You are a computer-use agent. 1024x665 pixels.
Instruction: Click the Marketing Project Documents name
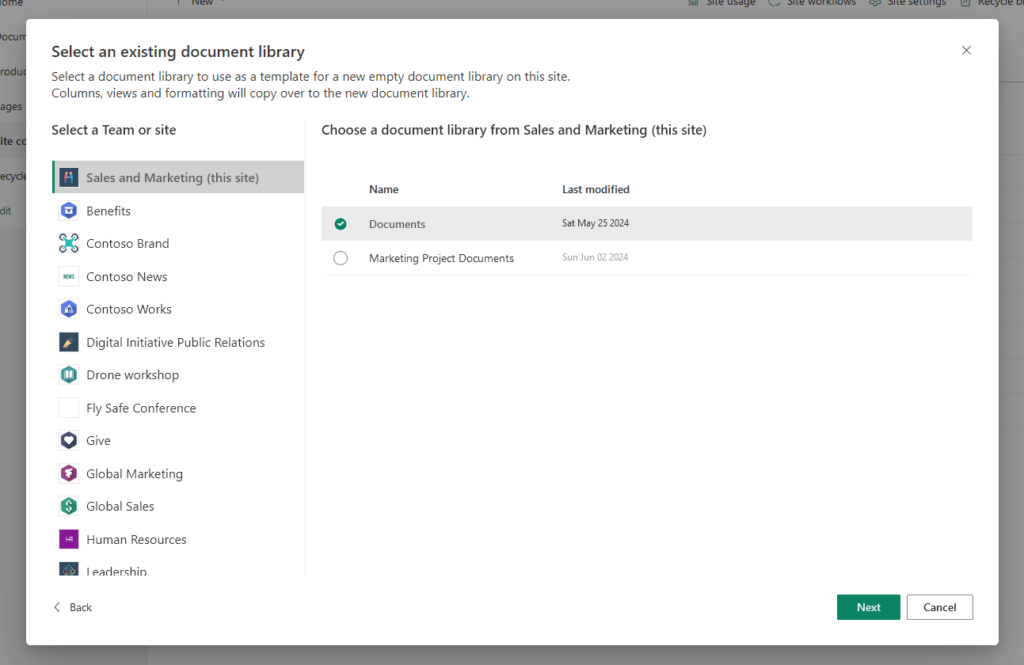[x=441, y=258]
